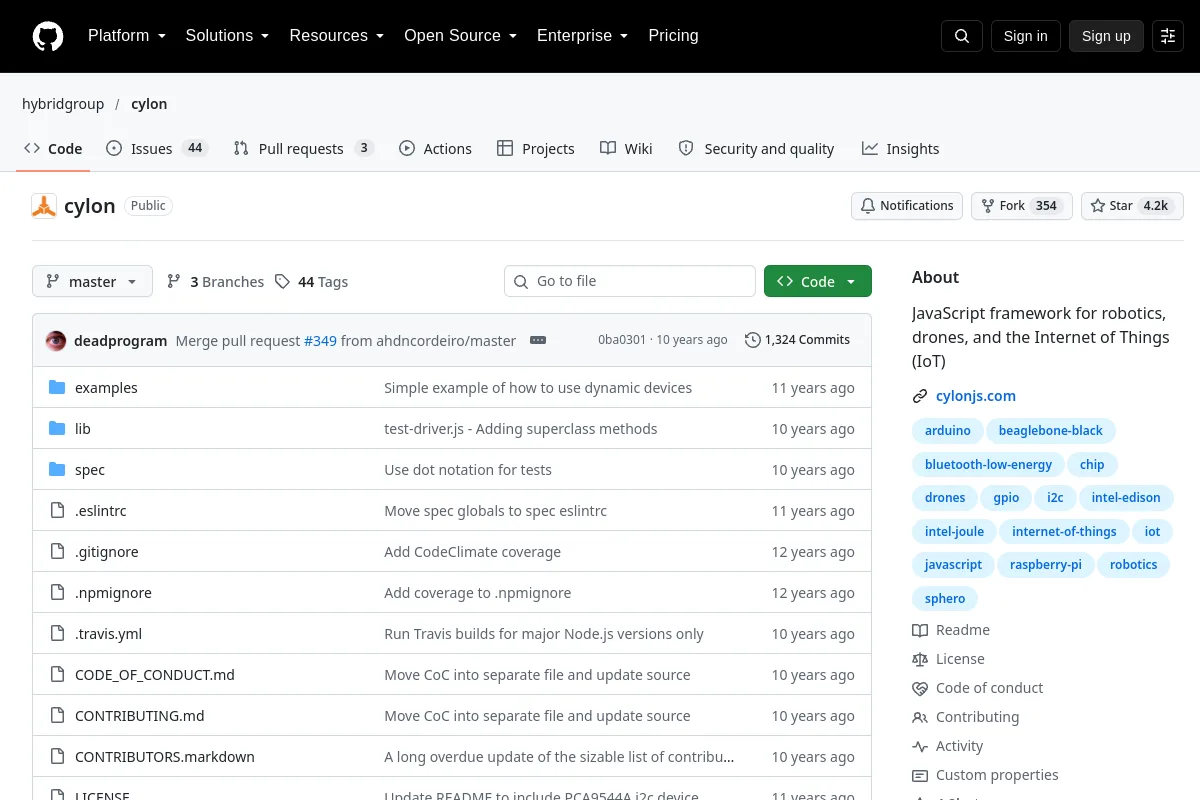Click the License scale icon
Screen dimensions: 1200x800
pos(920,659)
